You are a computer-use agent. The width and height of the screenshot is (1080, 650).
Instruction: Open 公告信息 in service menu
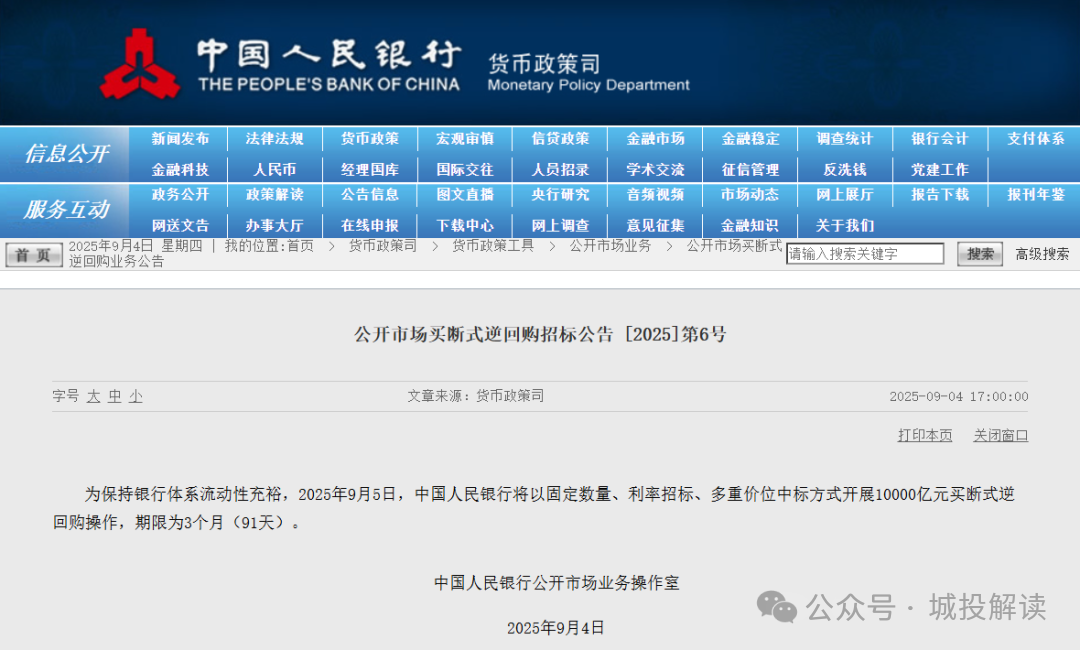[370, 195]
